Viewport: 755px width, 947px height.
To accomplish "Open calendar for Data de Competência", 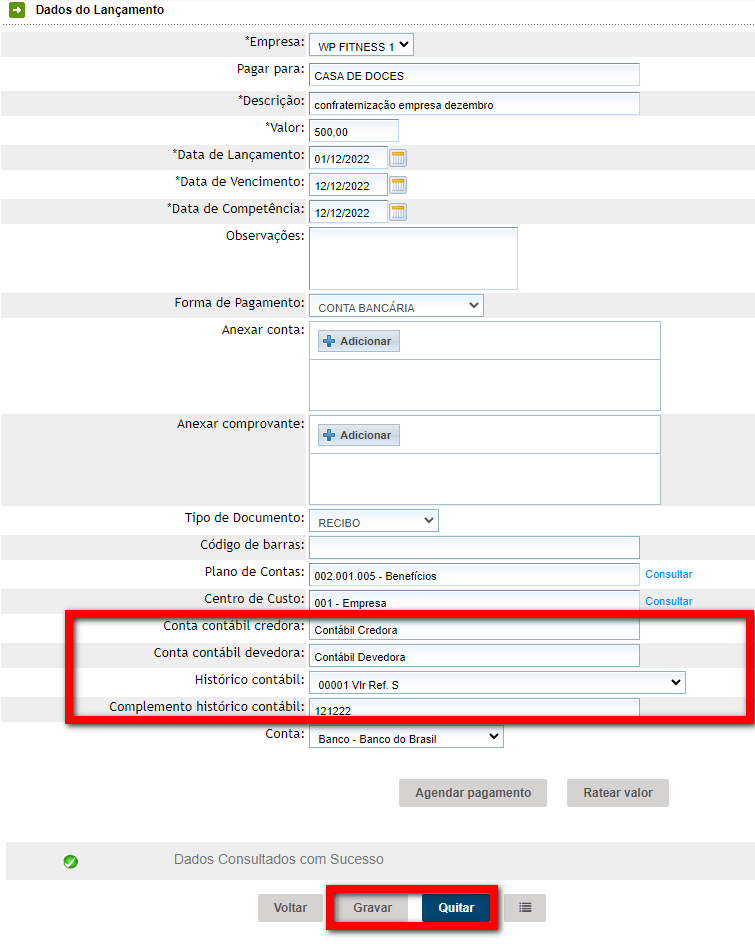I will pos(398,212).
